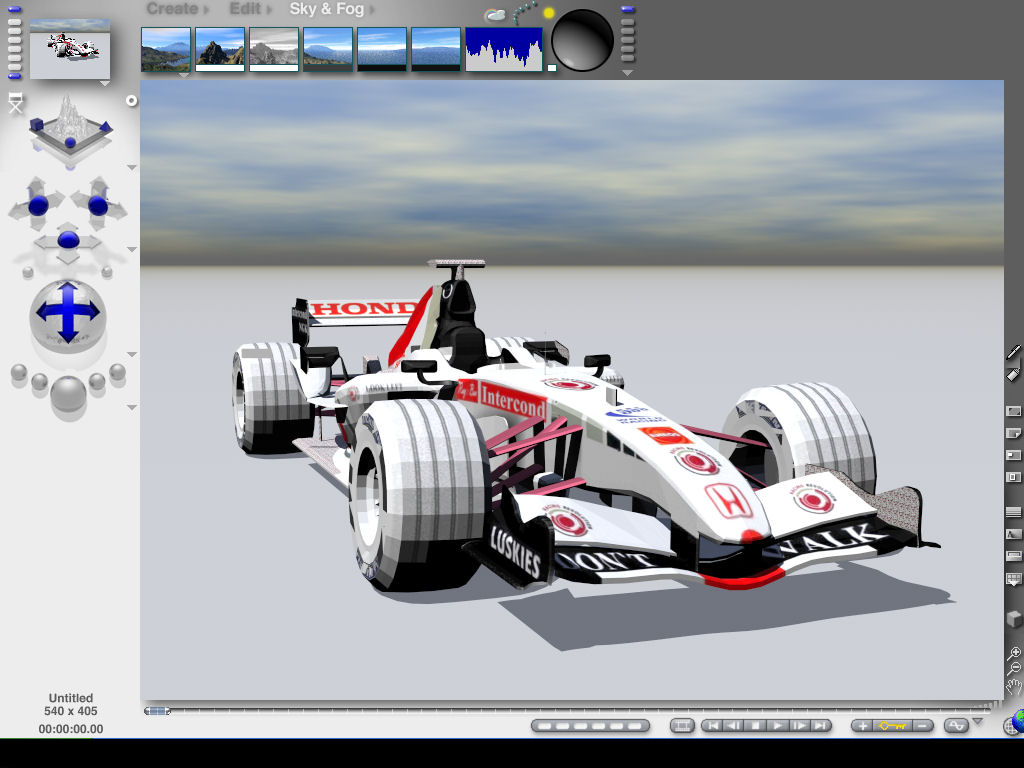Image resolution: width=1024 pixels, height=768 pixels.
Task: Click the grid with down arrow icon
Action: 1013,580
